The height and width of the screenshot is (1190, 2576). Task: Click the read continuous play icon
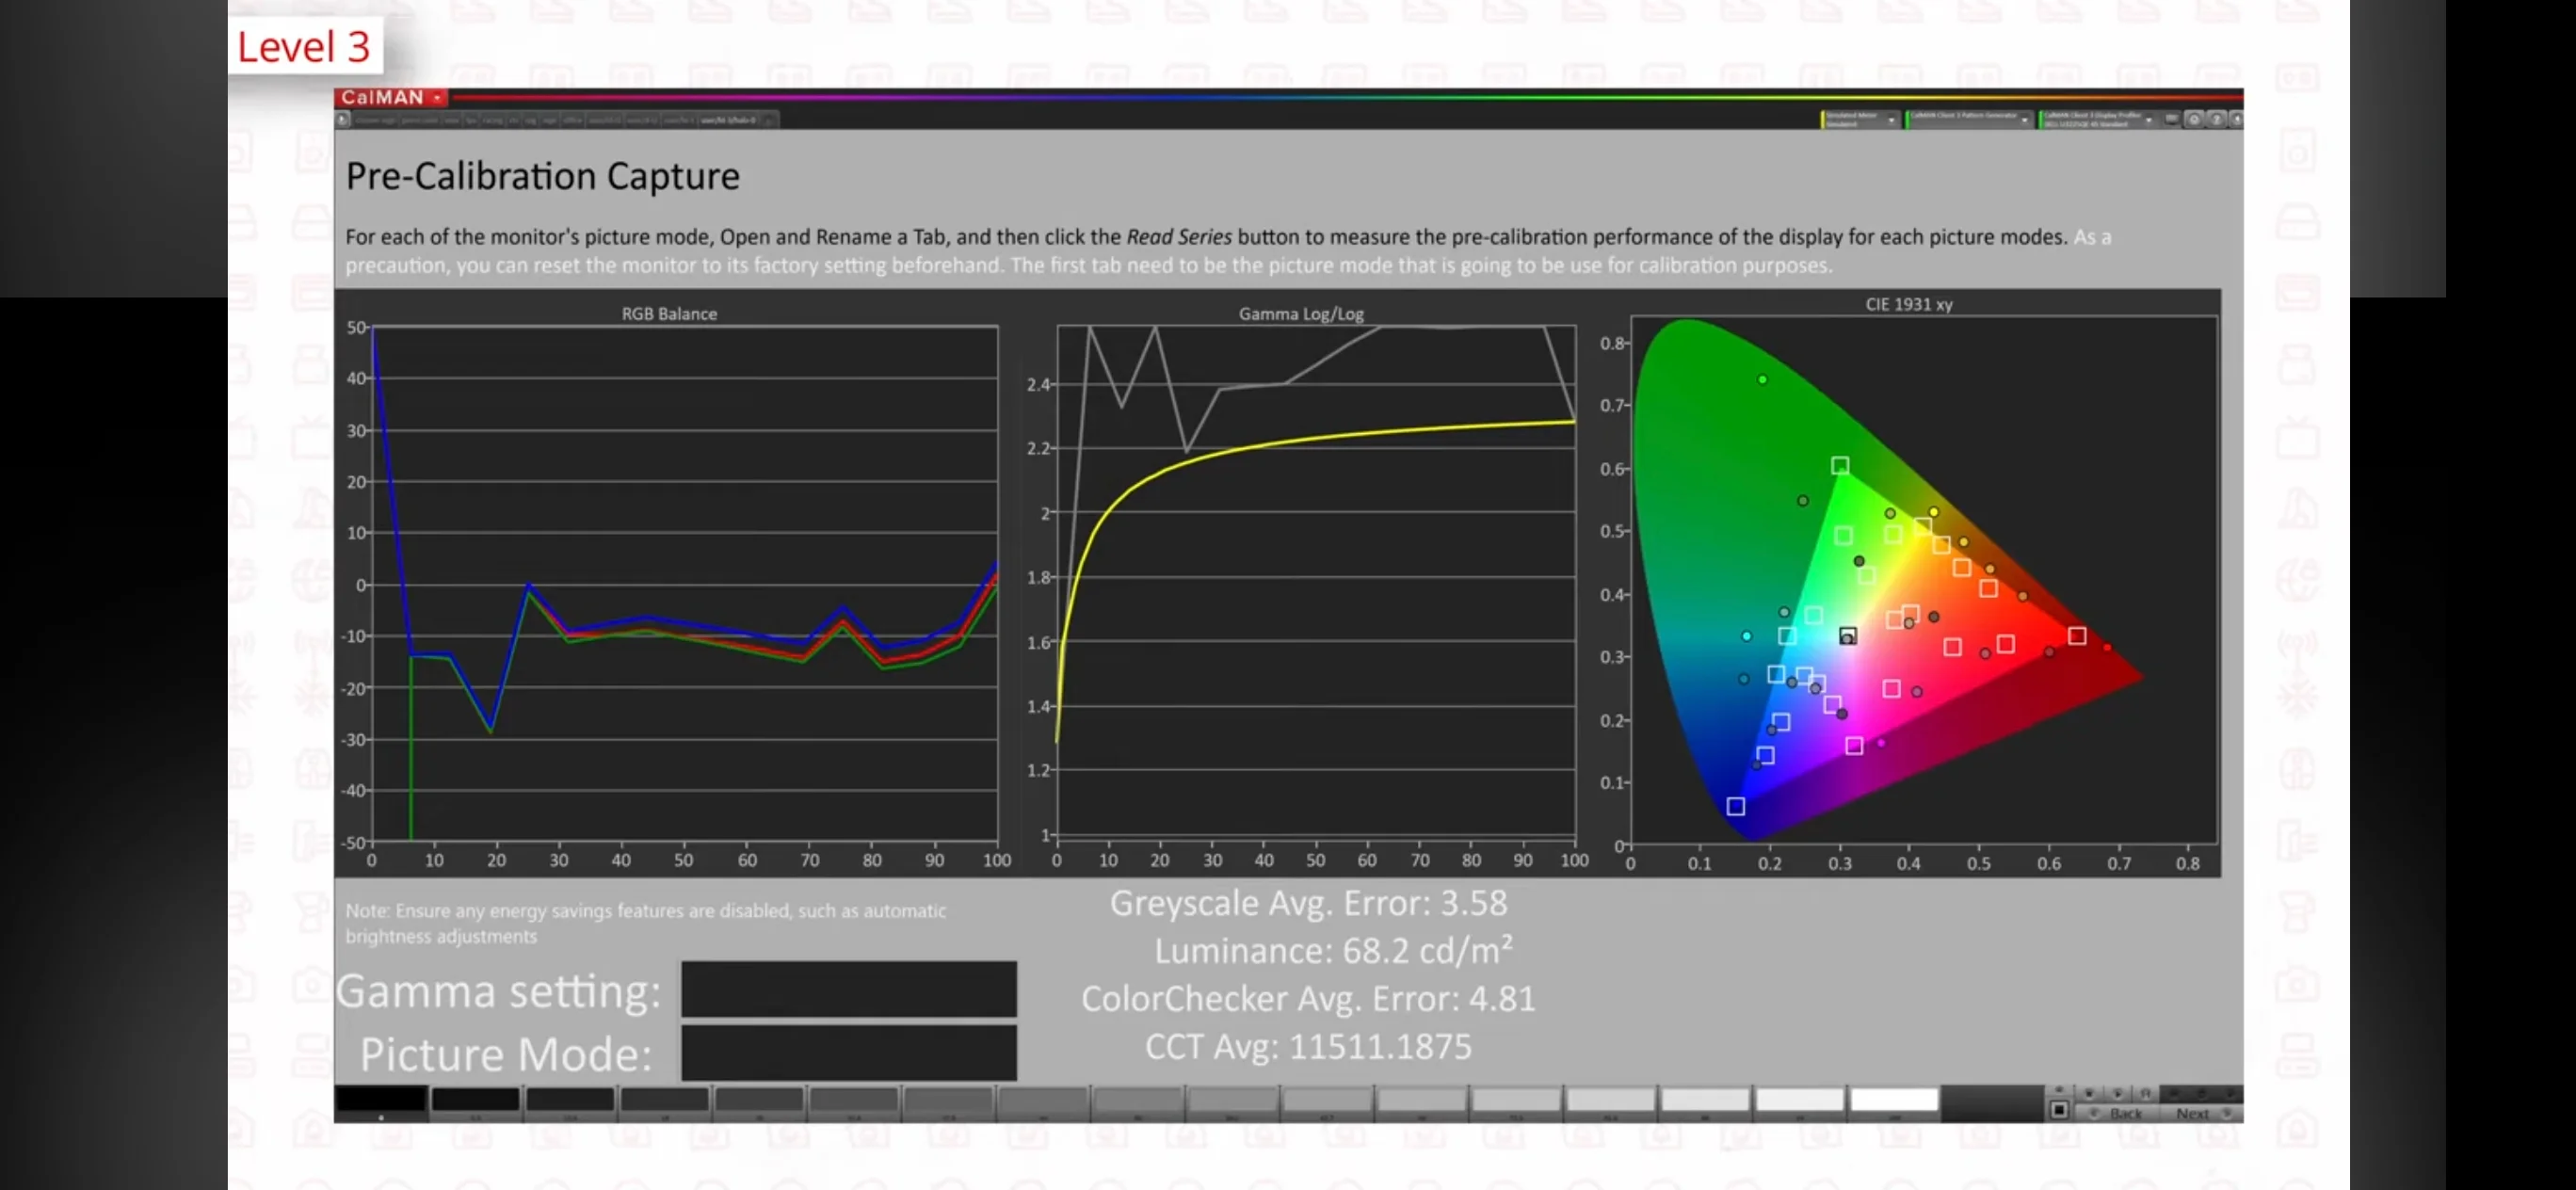[x=2118, y=1094]
